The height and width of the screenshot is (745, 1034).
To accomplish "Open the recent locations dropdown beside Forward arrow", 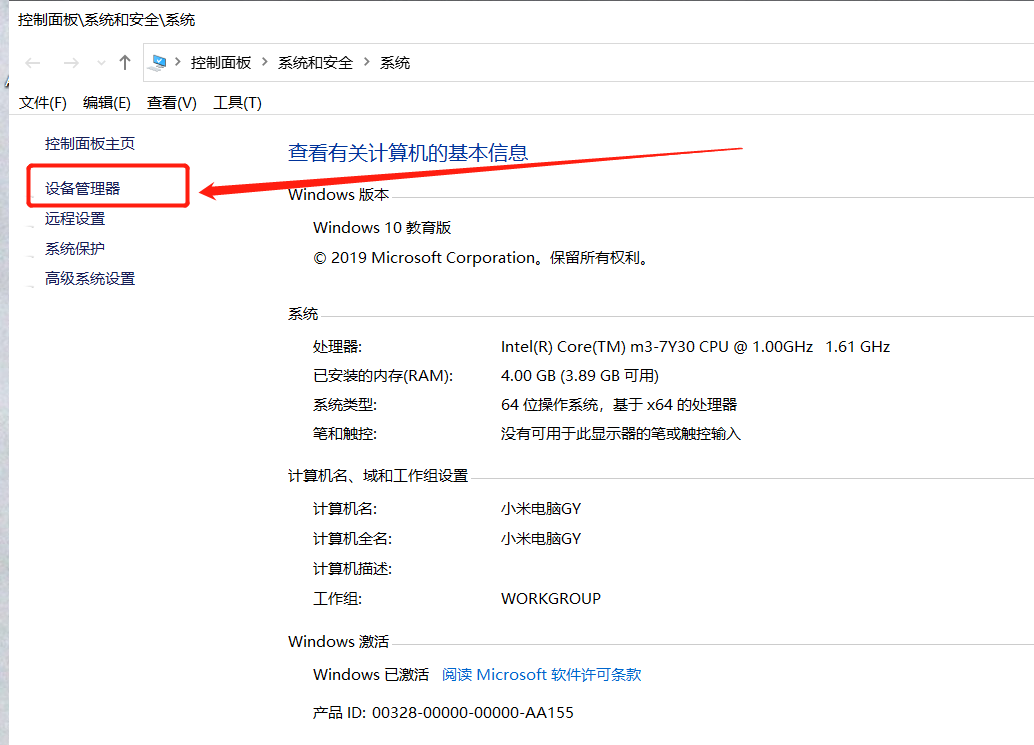I will pyautogui.click(x=100, y=61).
